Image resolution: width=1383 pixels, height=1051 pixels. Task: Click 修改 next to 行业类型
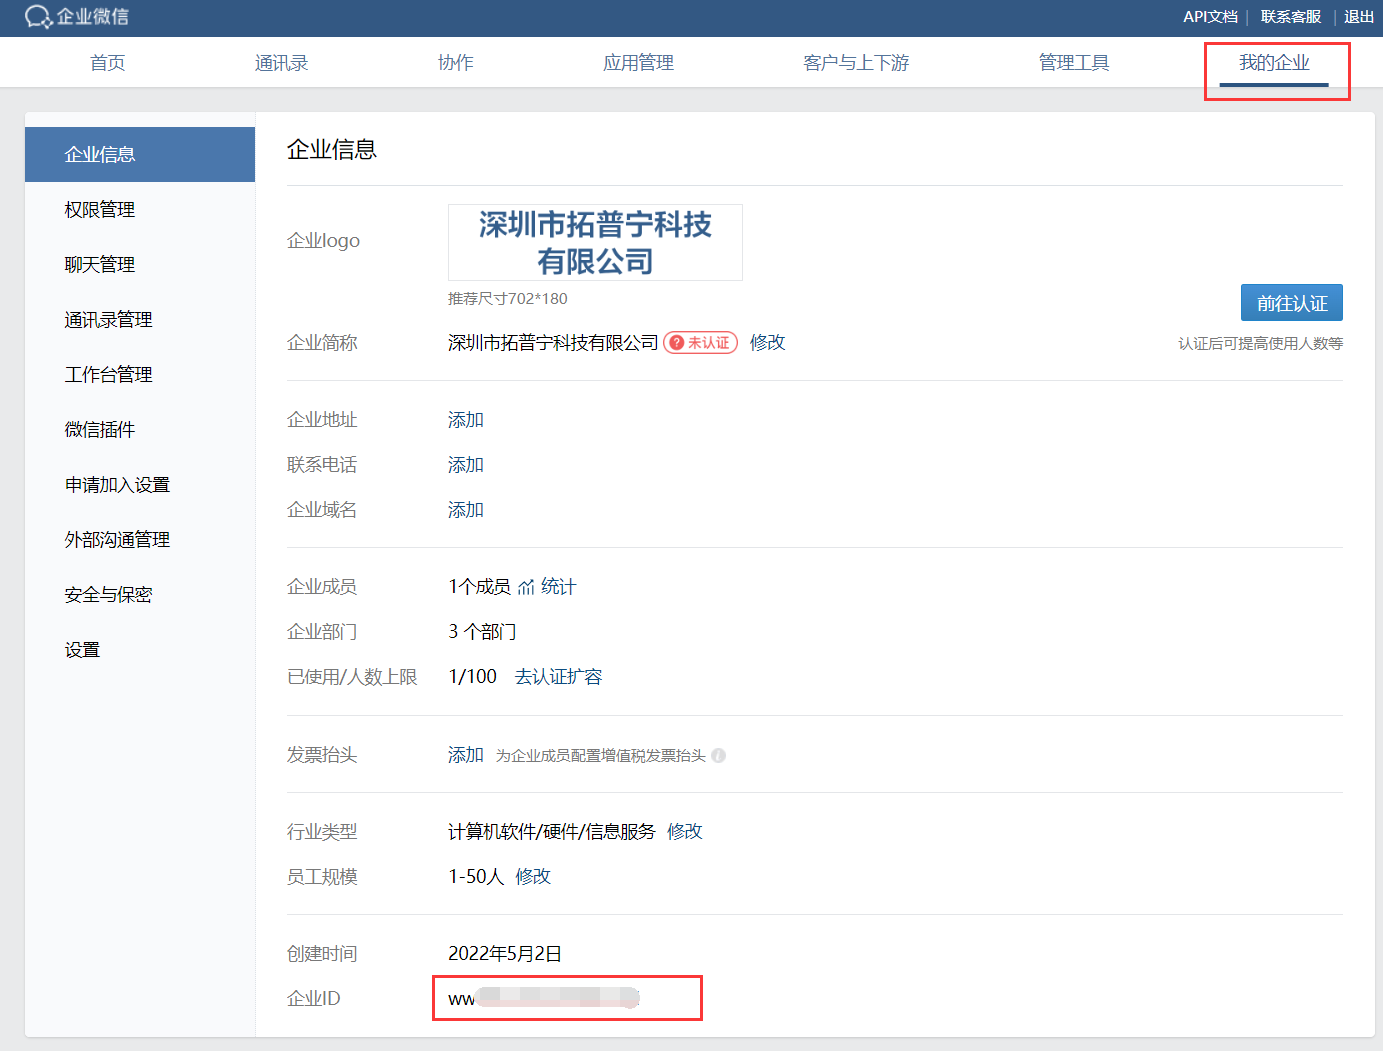[x=685, y=832]
